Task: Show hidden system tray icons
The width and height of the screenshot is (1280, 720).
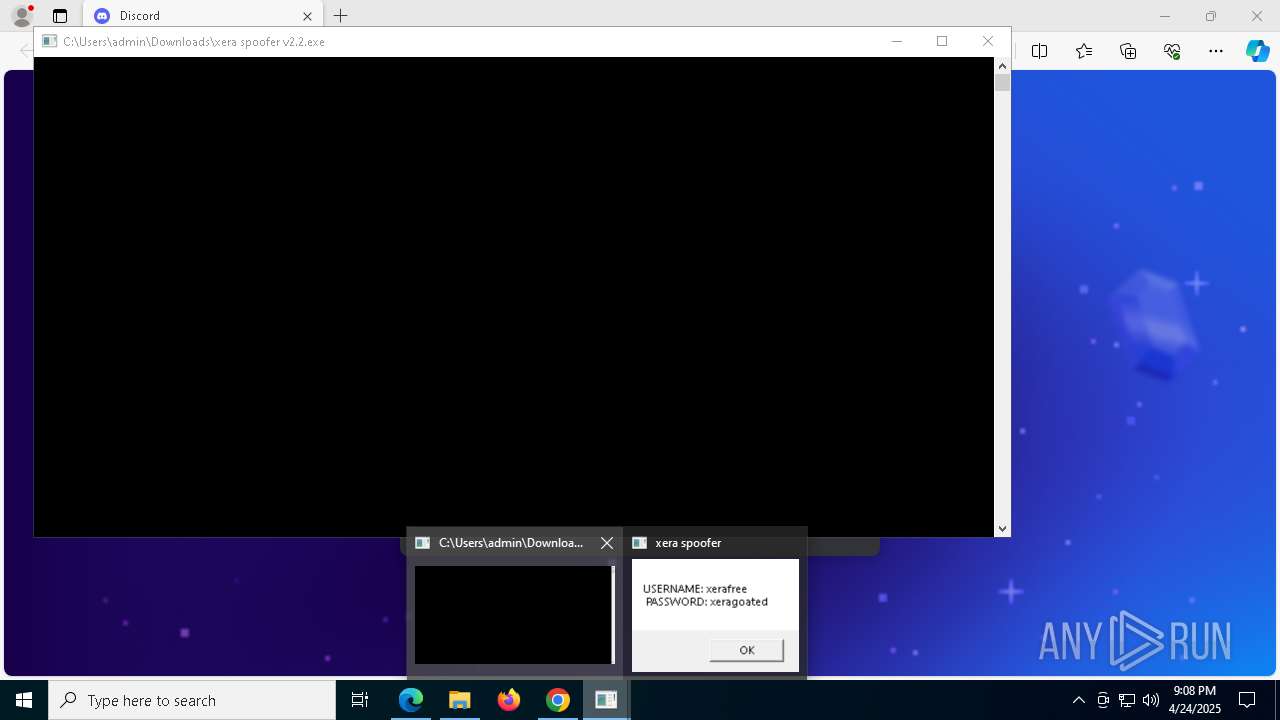Action: pos(1078,700)
